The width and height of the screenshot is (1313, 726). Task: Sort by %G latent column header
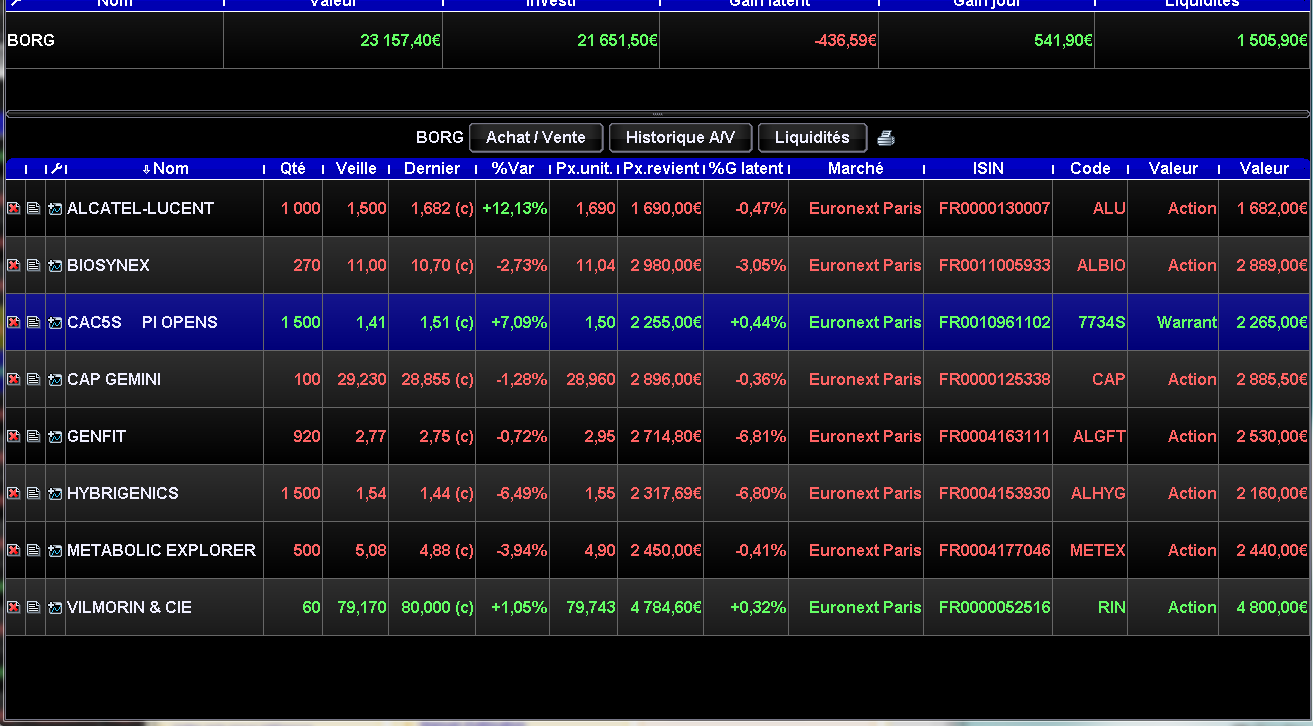[746, 168]
